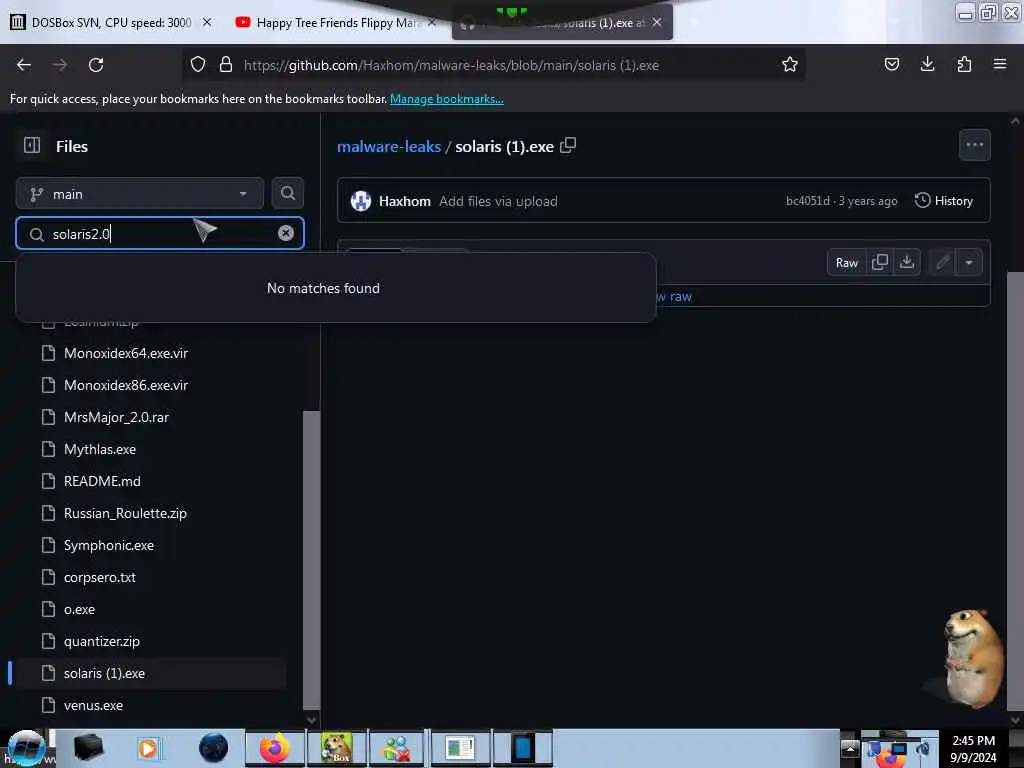
Task: Click the Raw button
Action: click(846, 263)
